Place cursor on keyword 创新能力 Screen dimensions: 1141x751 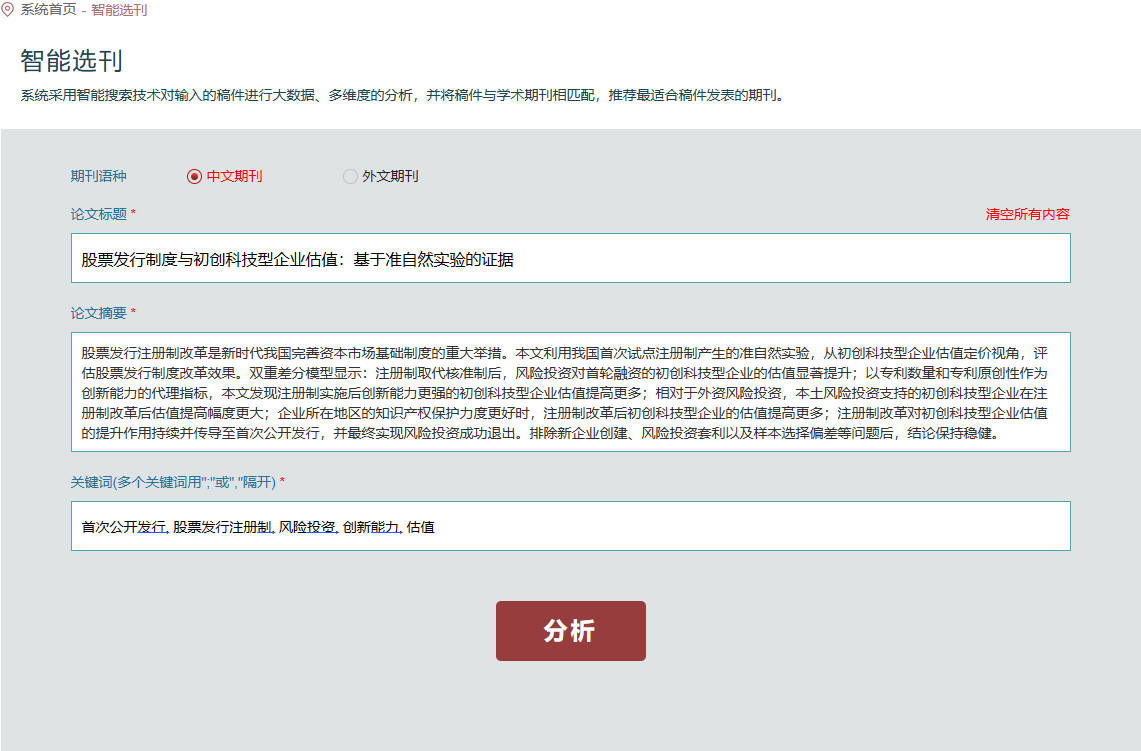[370, 527]
